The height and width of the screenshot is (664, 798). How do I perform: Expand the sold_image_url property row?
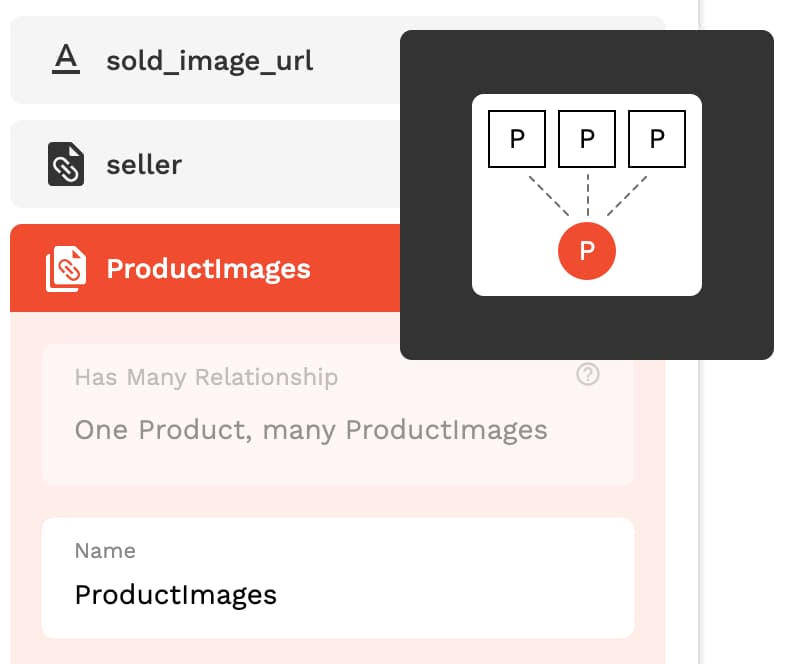pyautogui.click(x=205, y=60)
